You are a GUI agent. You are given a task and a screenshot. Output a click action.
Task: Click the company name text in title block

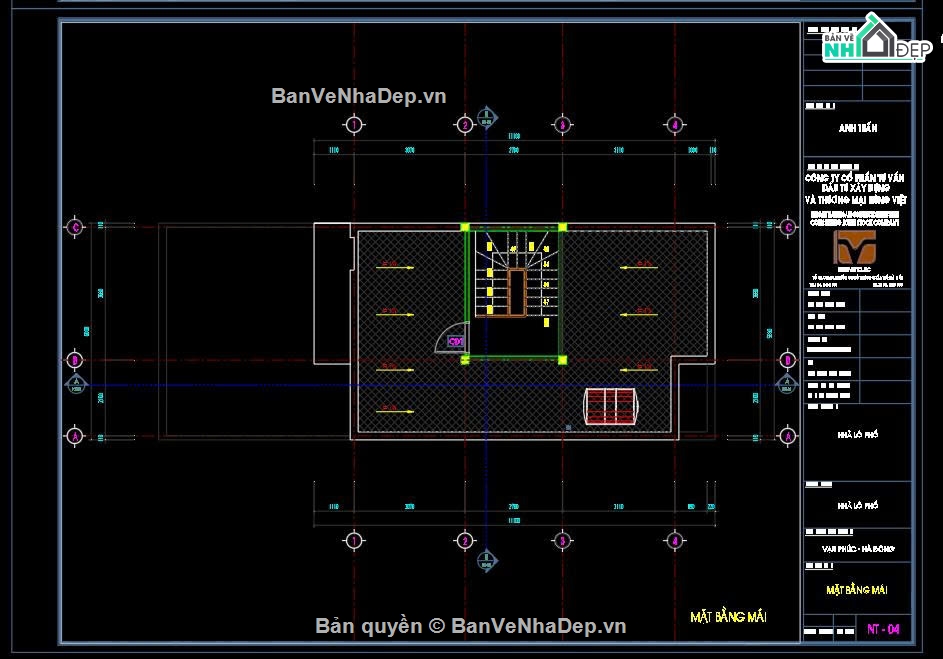pos(855,188)
